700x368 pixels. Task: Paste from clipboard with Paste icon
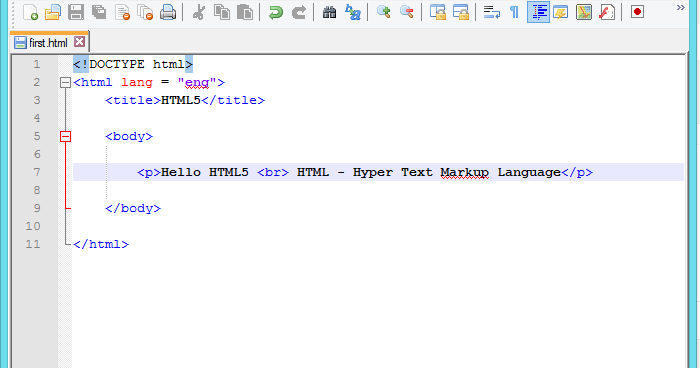point(245,12)
